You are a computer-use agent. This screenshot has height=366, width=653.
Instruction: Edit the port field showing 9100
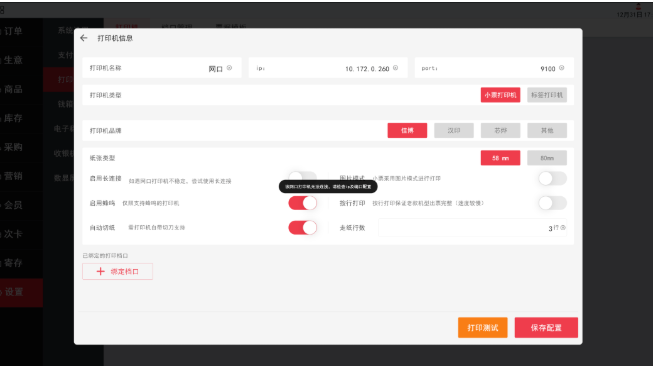point(494,68)
